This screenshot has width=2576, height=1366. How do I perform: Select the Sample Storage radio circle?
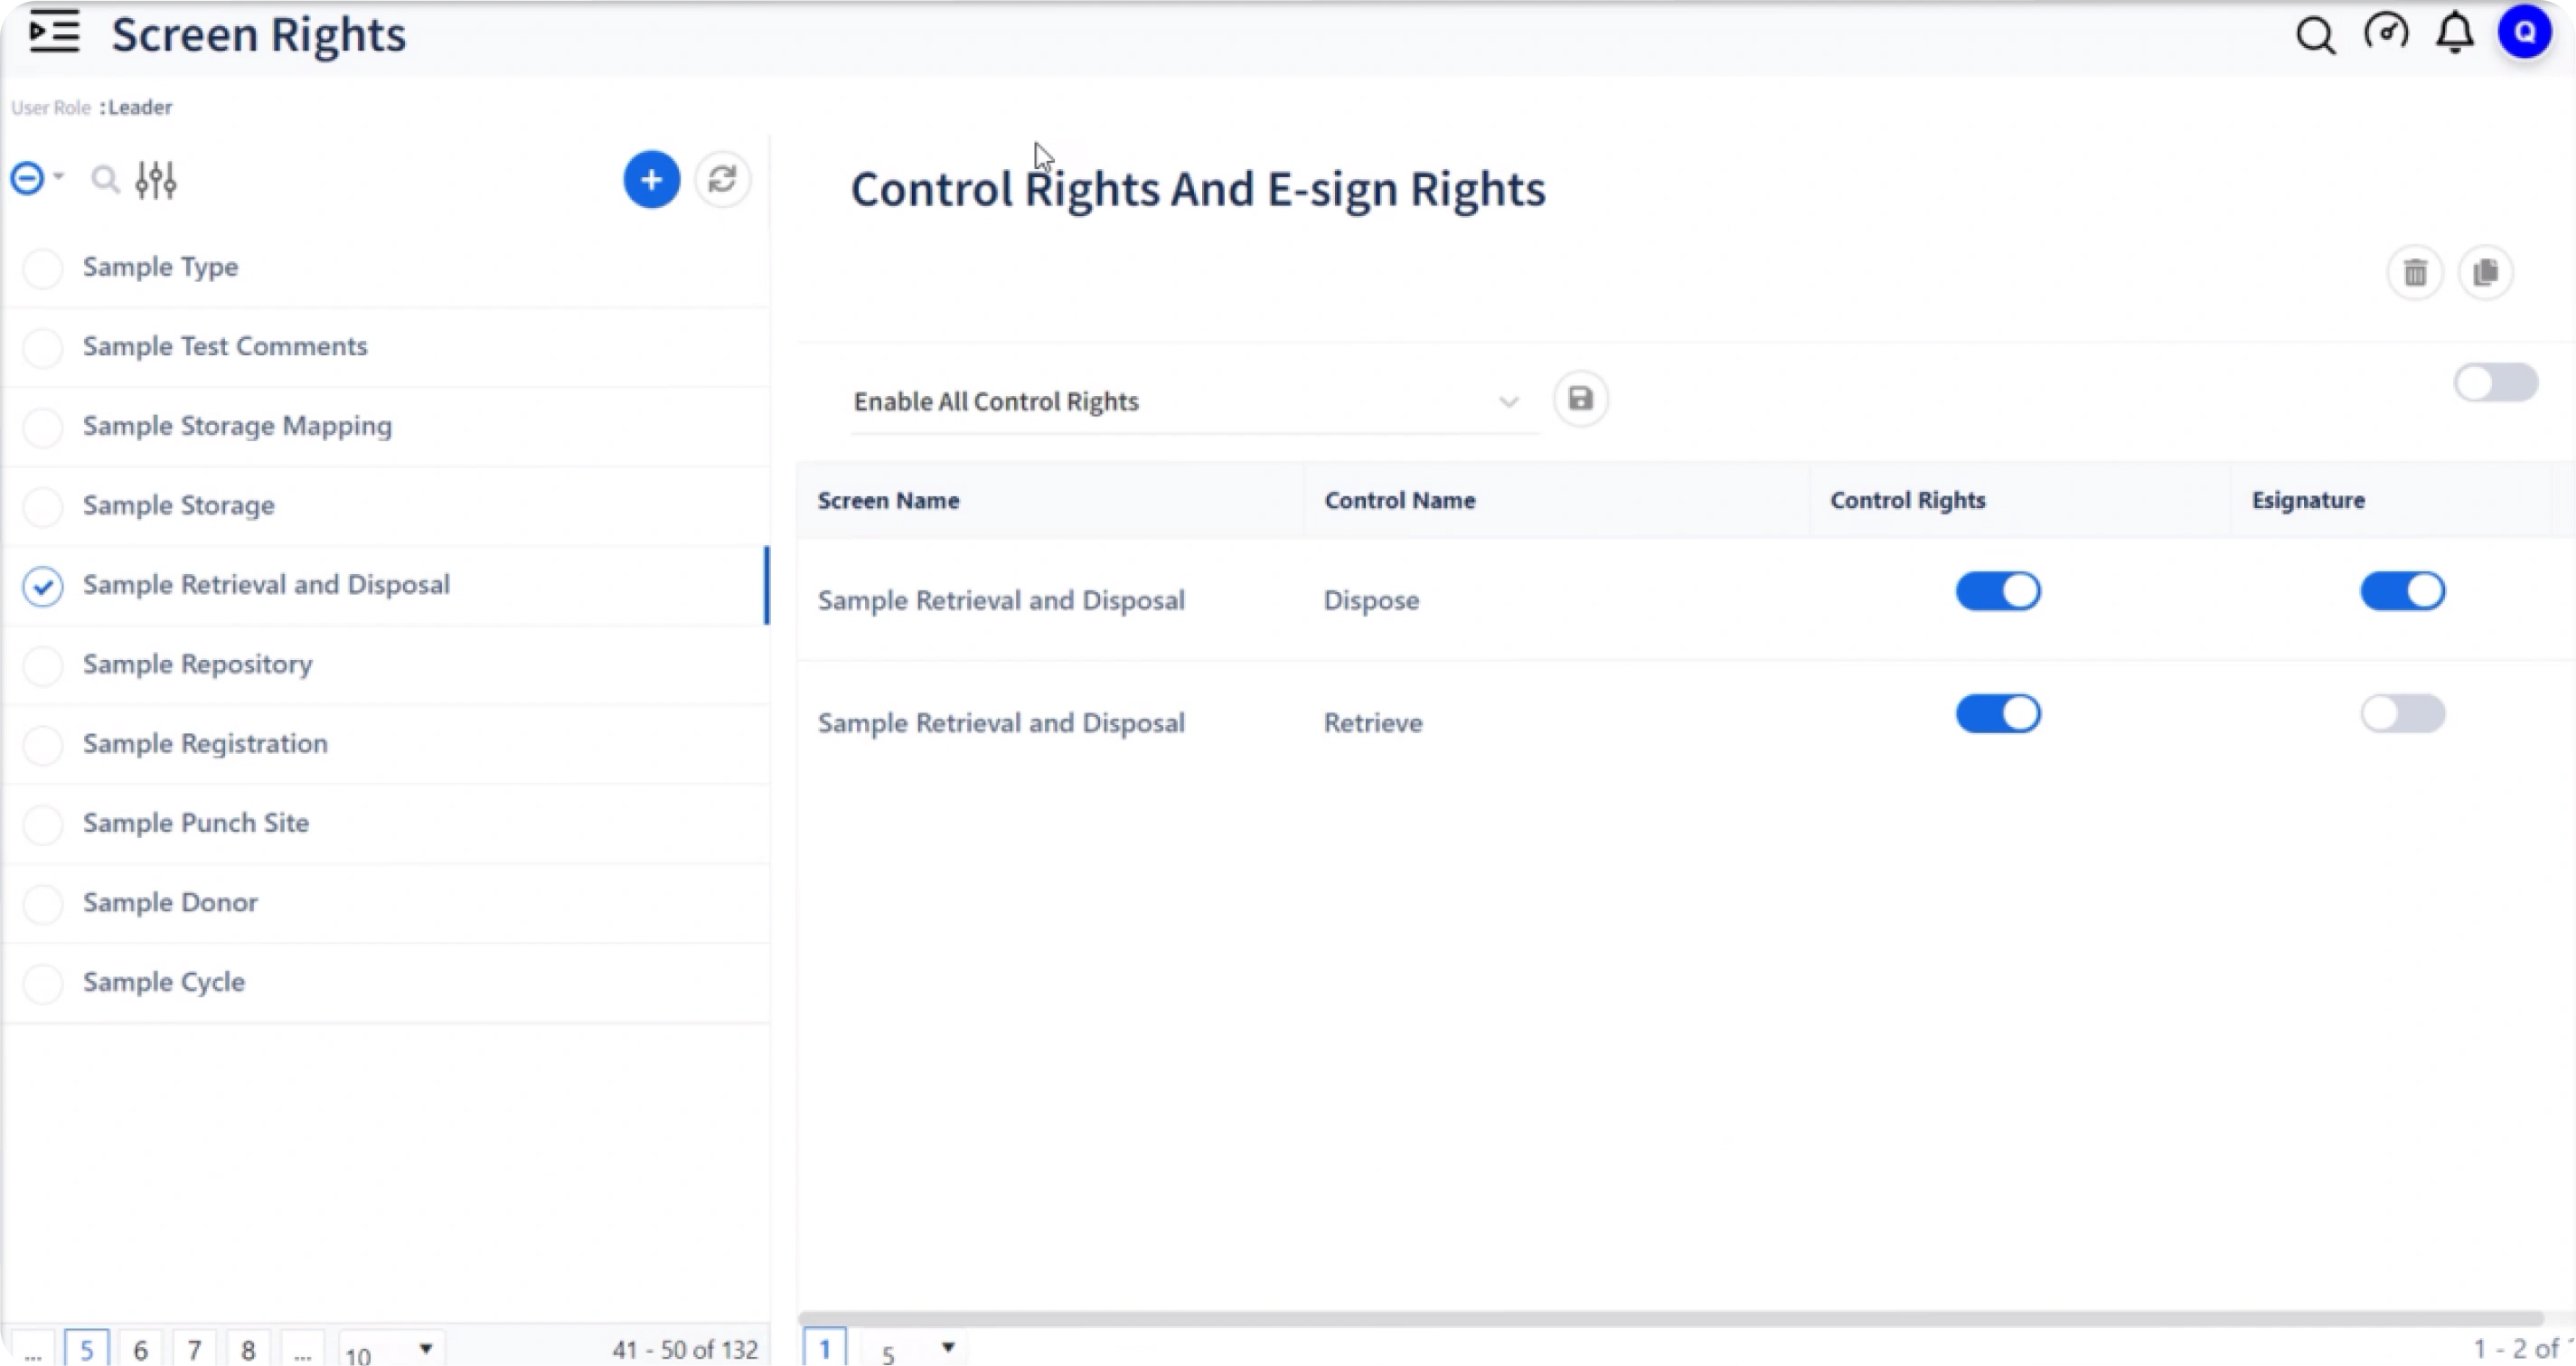(43, 506)
